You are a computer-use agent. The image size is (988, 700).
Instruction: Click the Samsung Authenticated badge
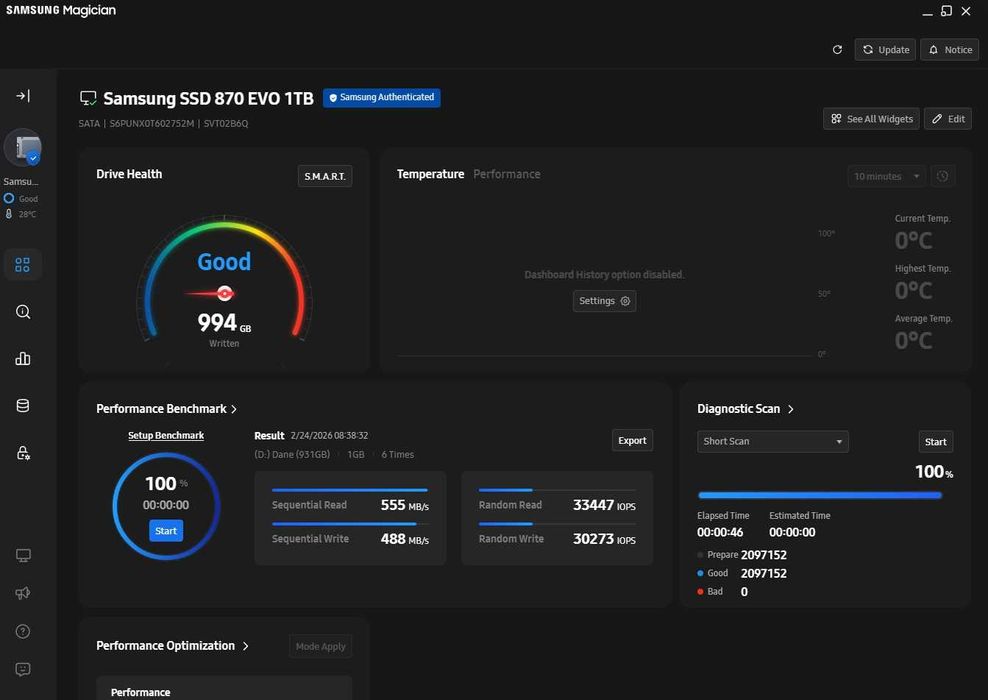381,98
